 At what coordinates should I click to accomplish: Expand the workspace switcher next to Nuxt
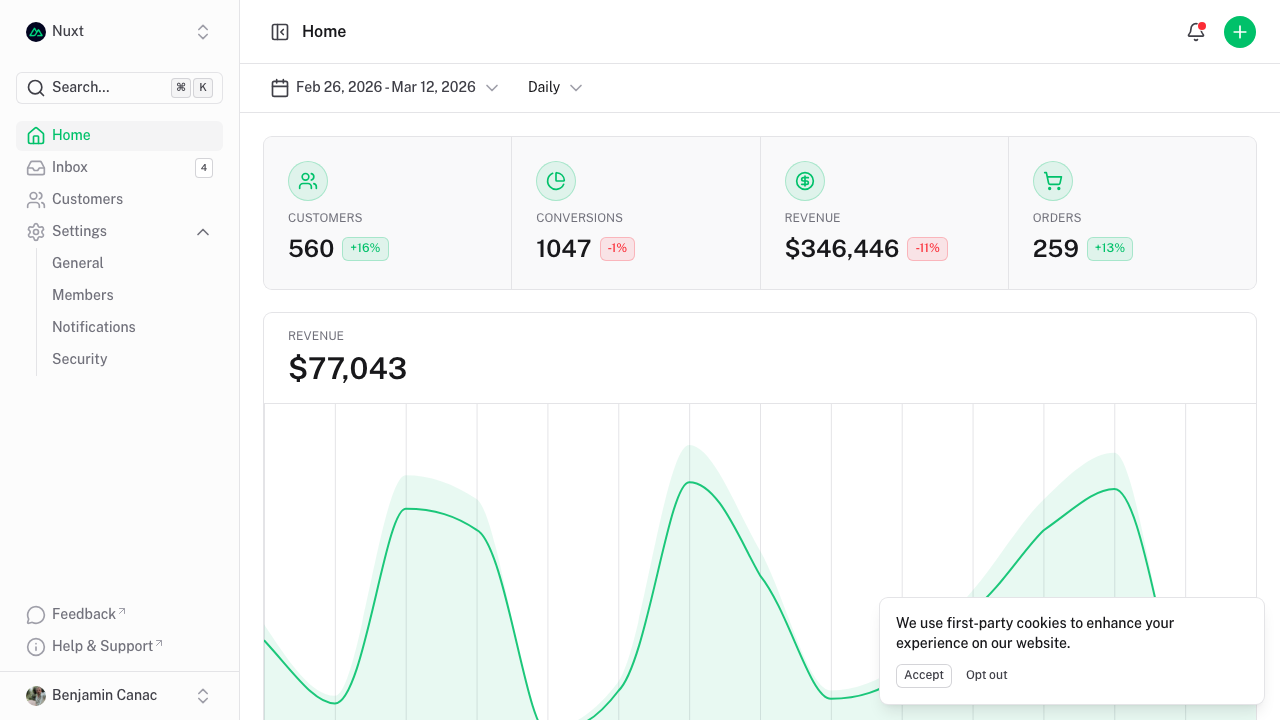click(x=203, y=31)
